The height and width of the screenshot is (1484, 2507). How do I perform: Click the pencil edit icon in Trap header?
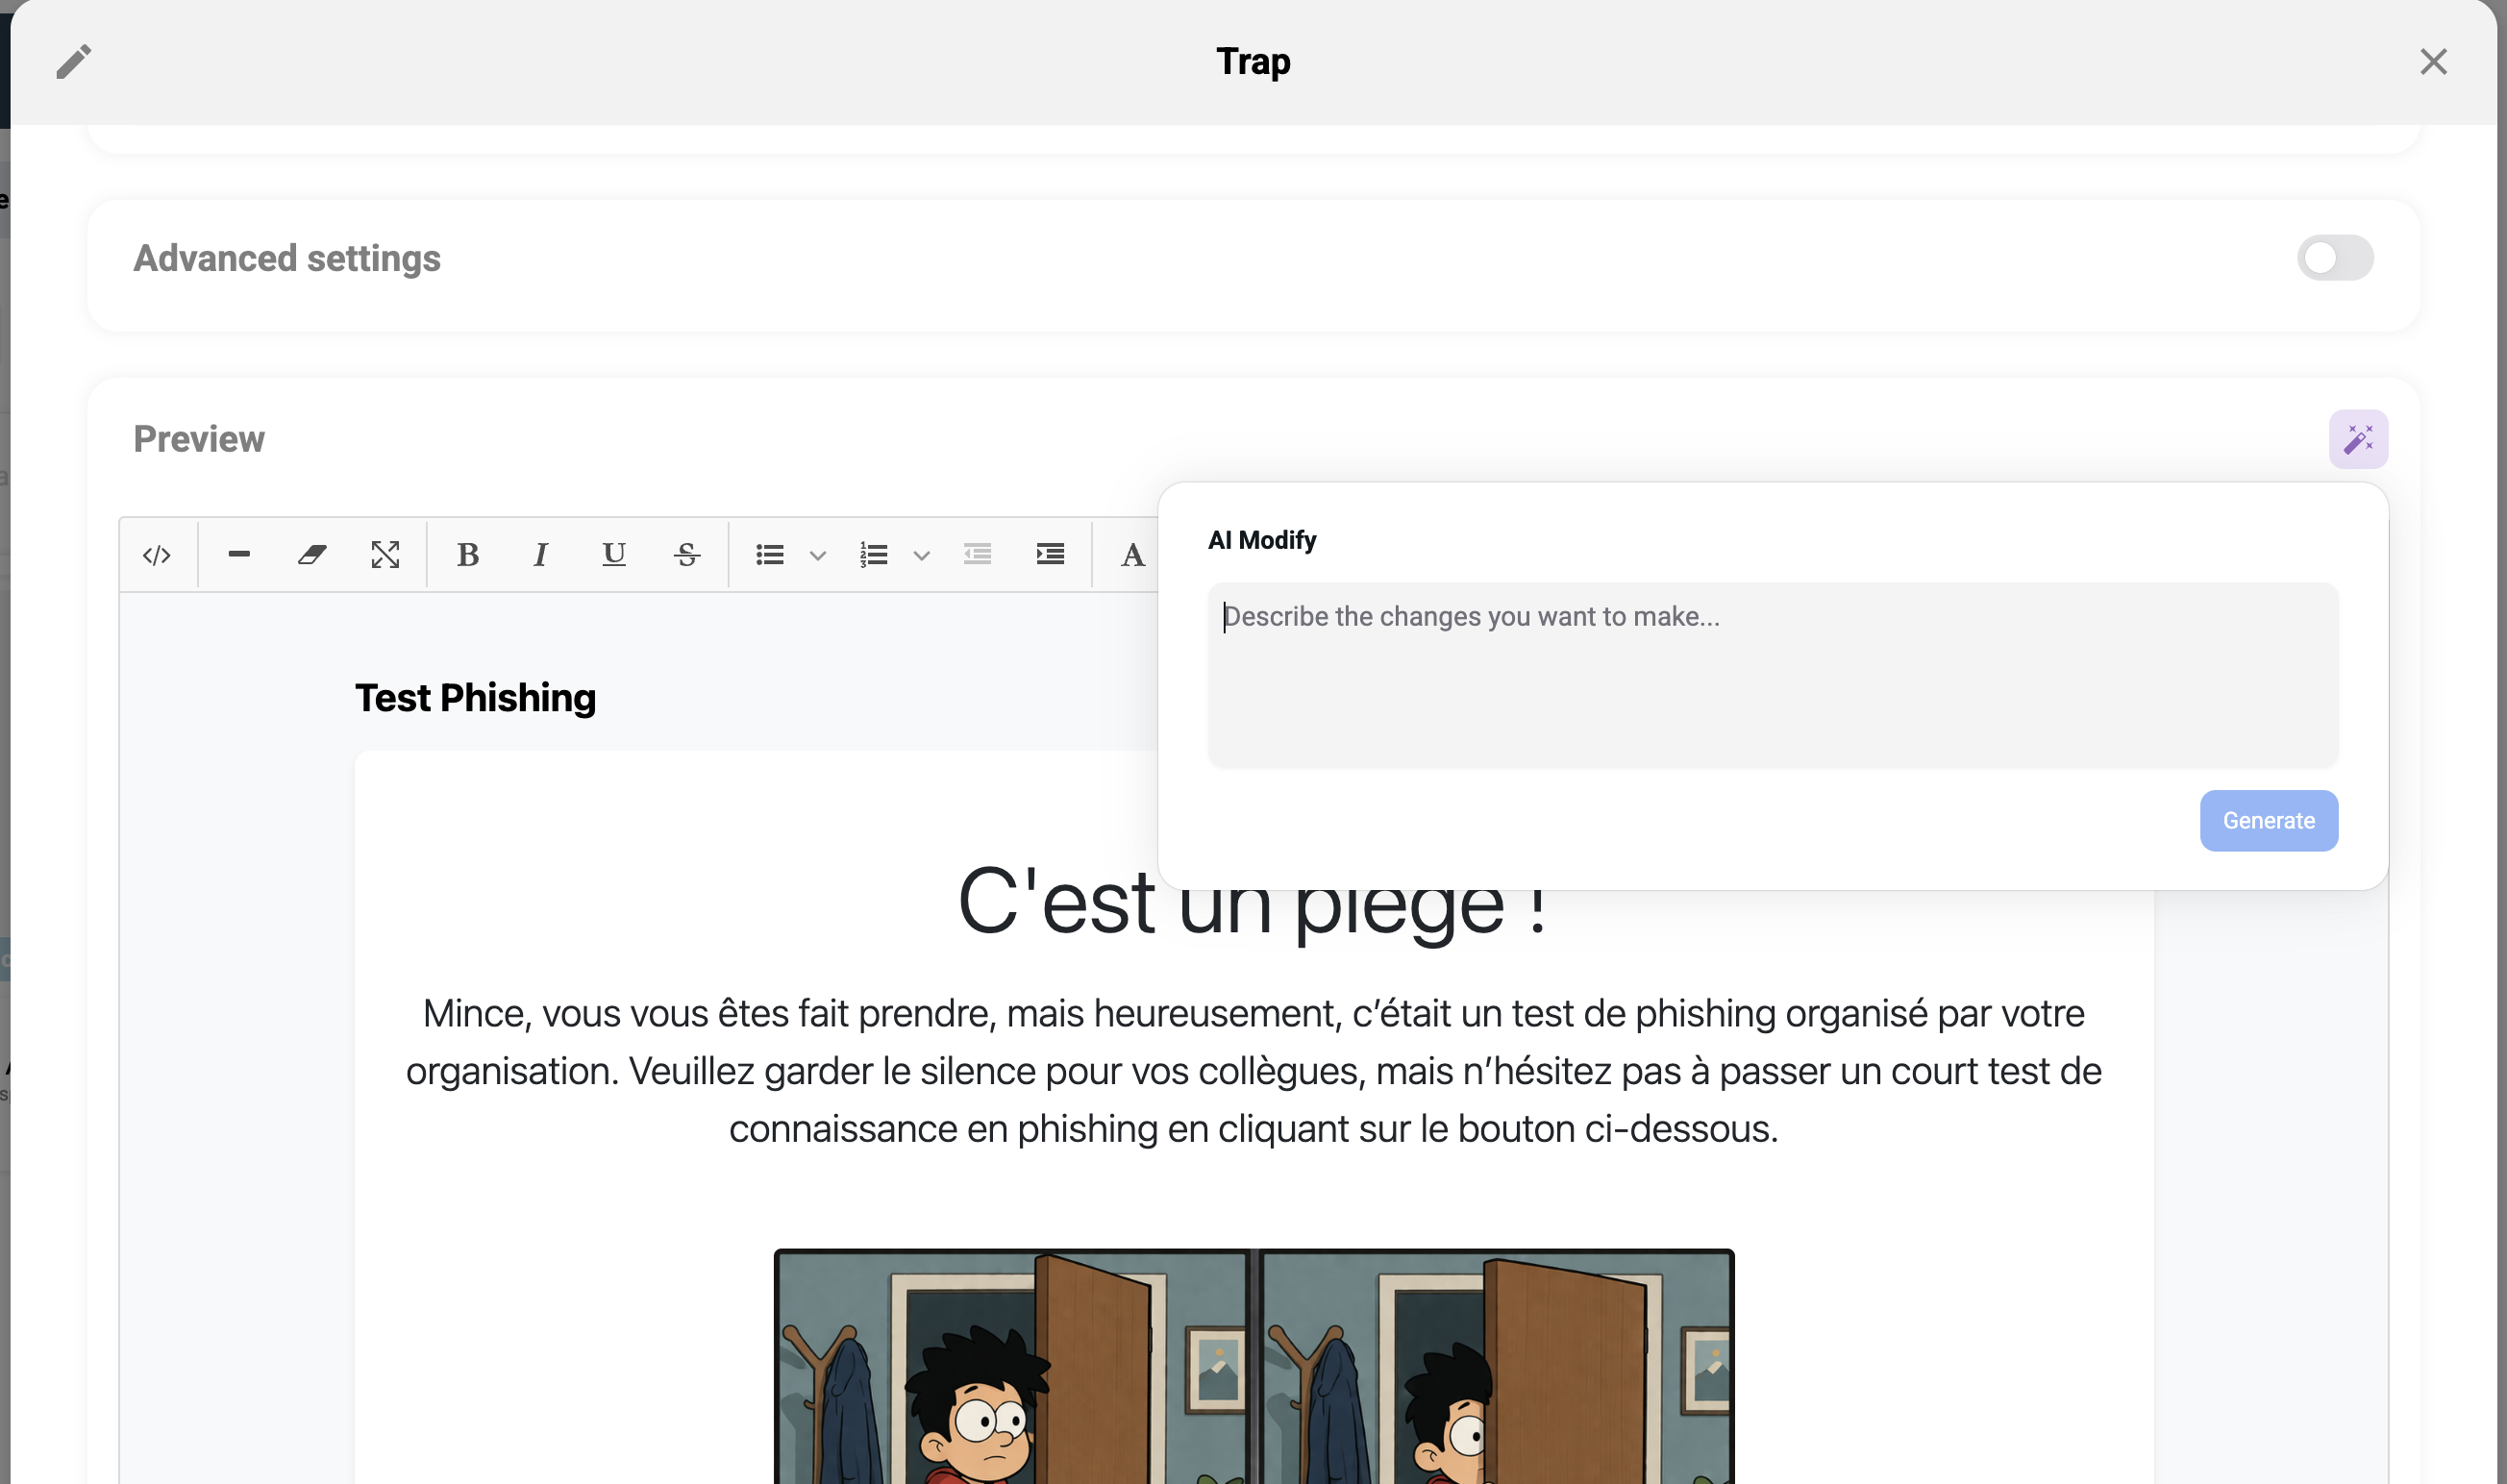73,61
